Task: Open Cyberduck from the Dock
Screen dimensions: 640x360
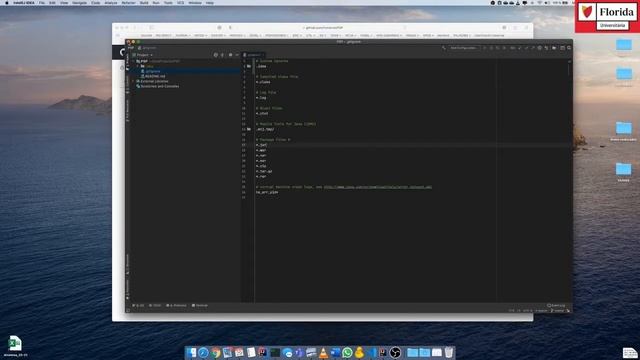Action: coord(359,353)
